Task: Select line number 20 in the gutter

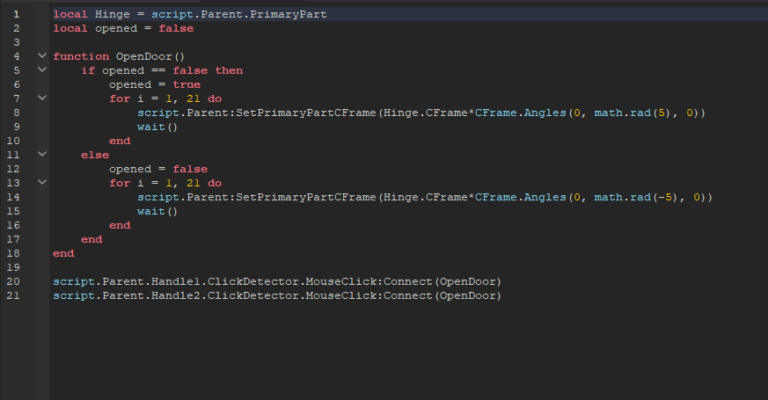Action: click(x=15, y=282)
